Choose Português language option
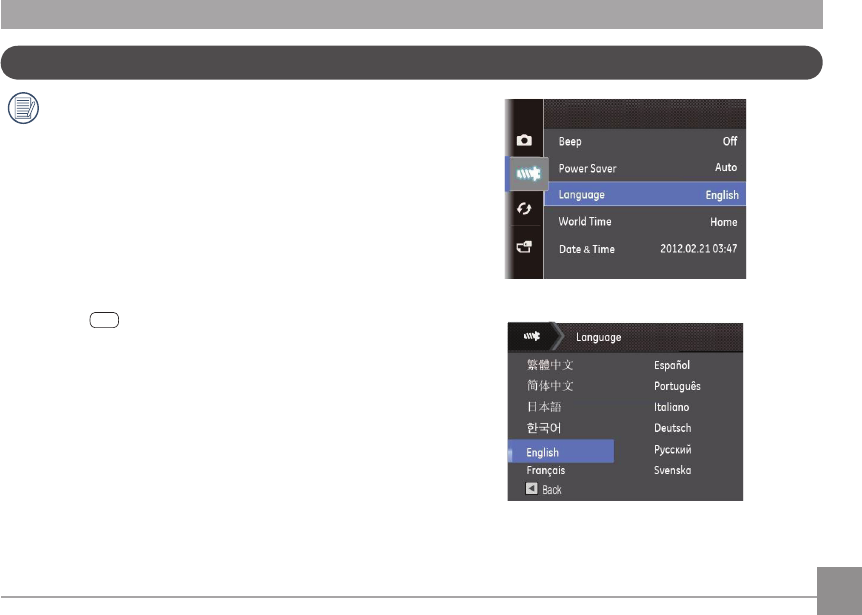This screenshot has height=615, width=862. pos(677,386)
